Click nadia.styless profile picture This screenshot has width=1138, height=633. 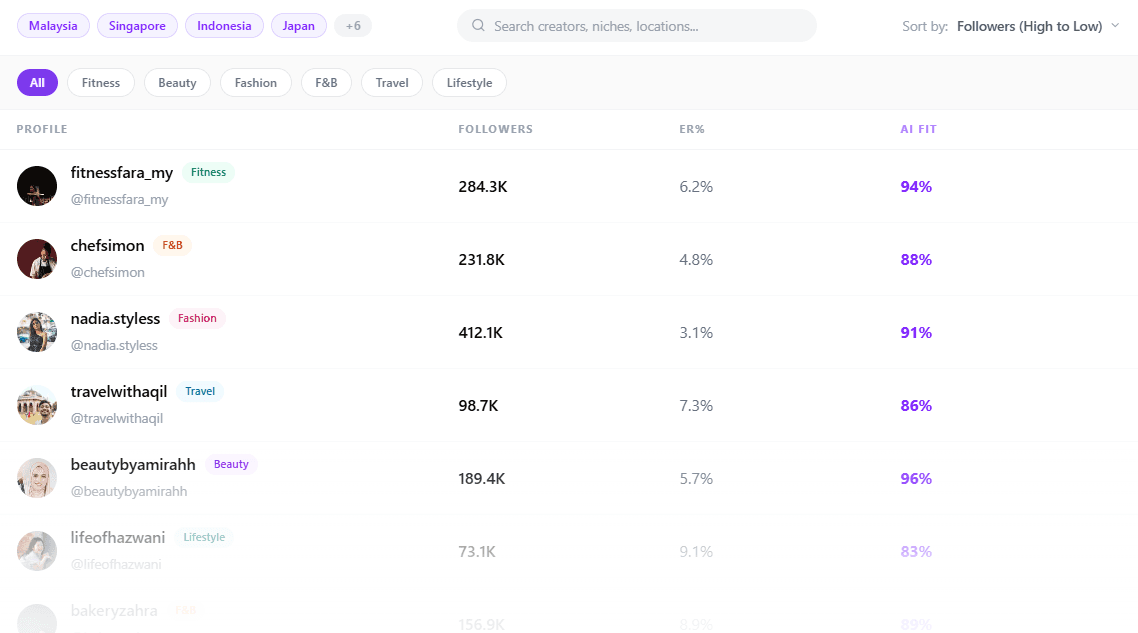click(37, 332)
